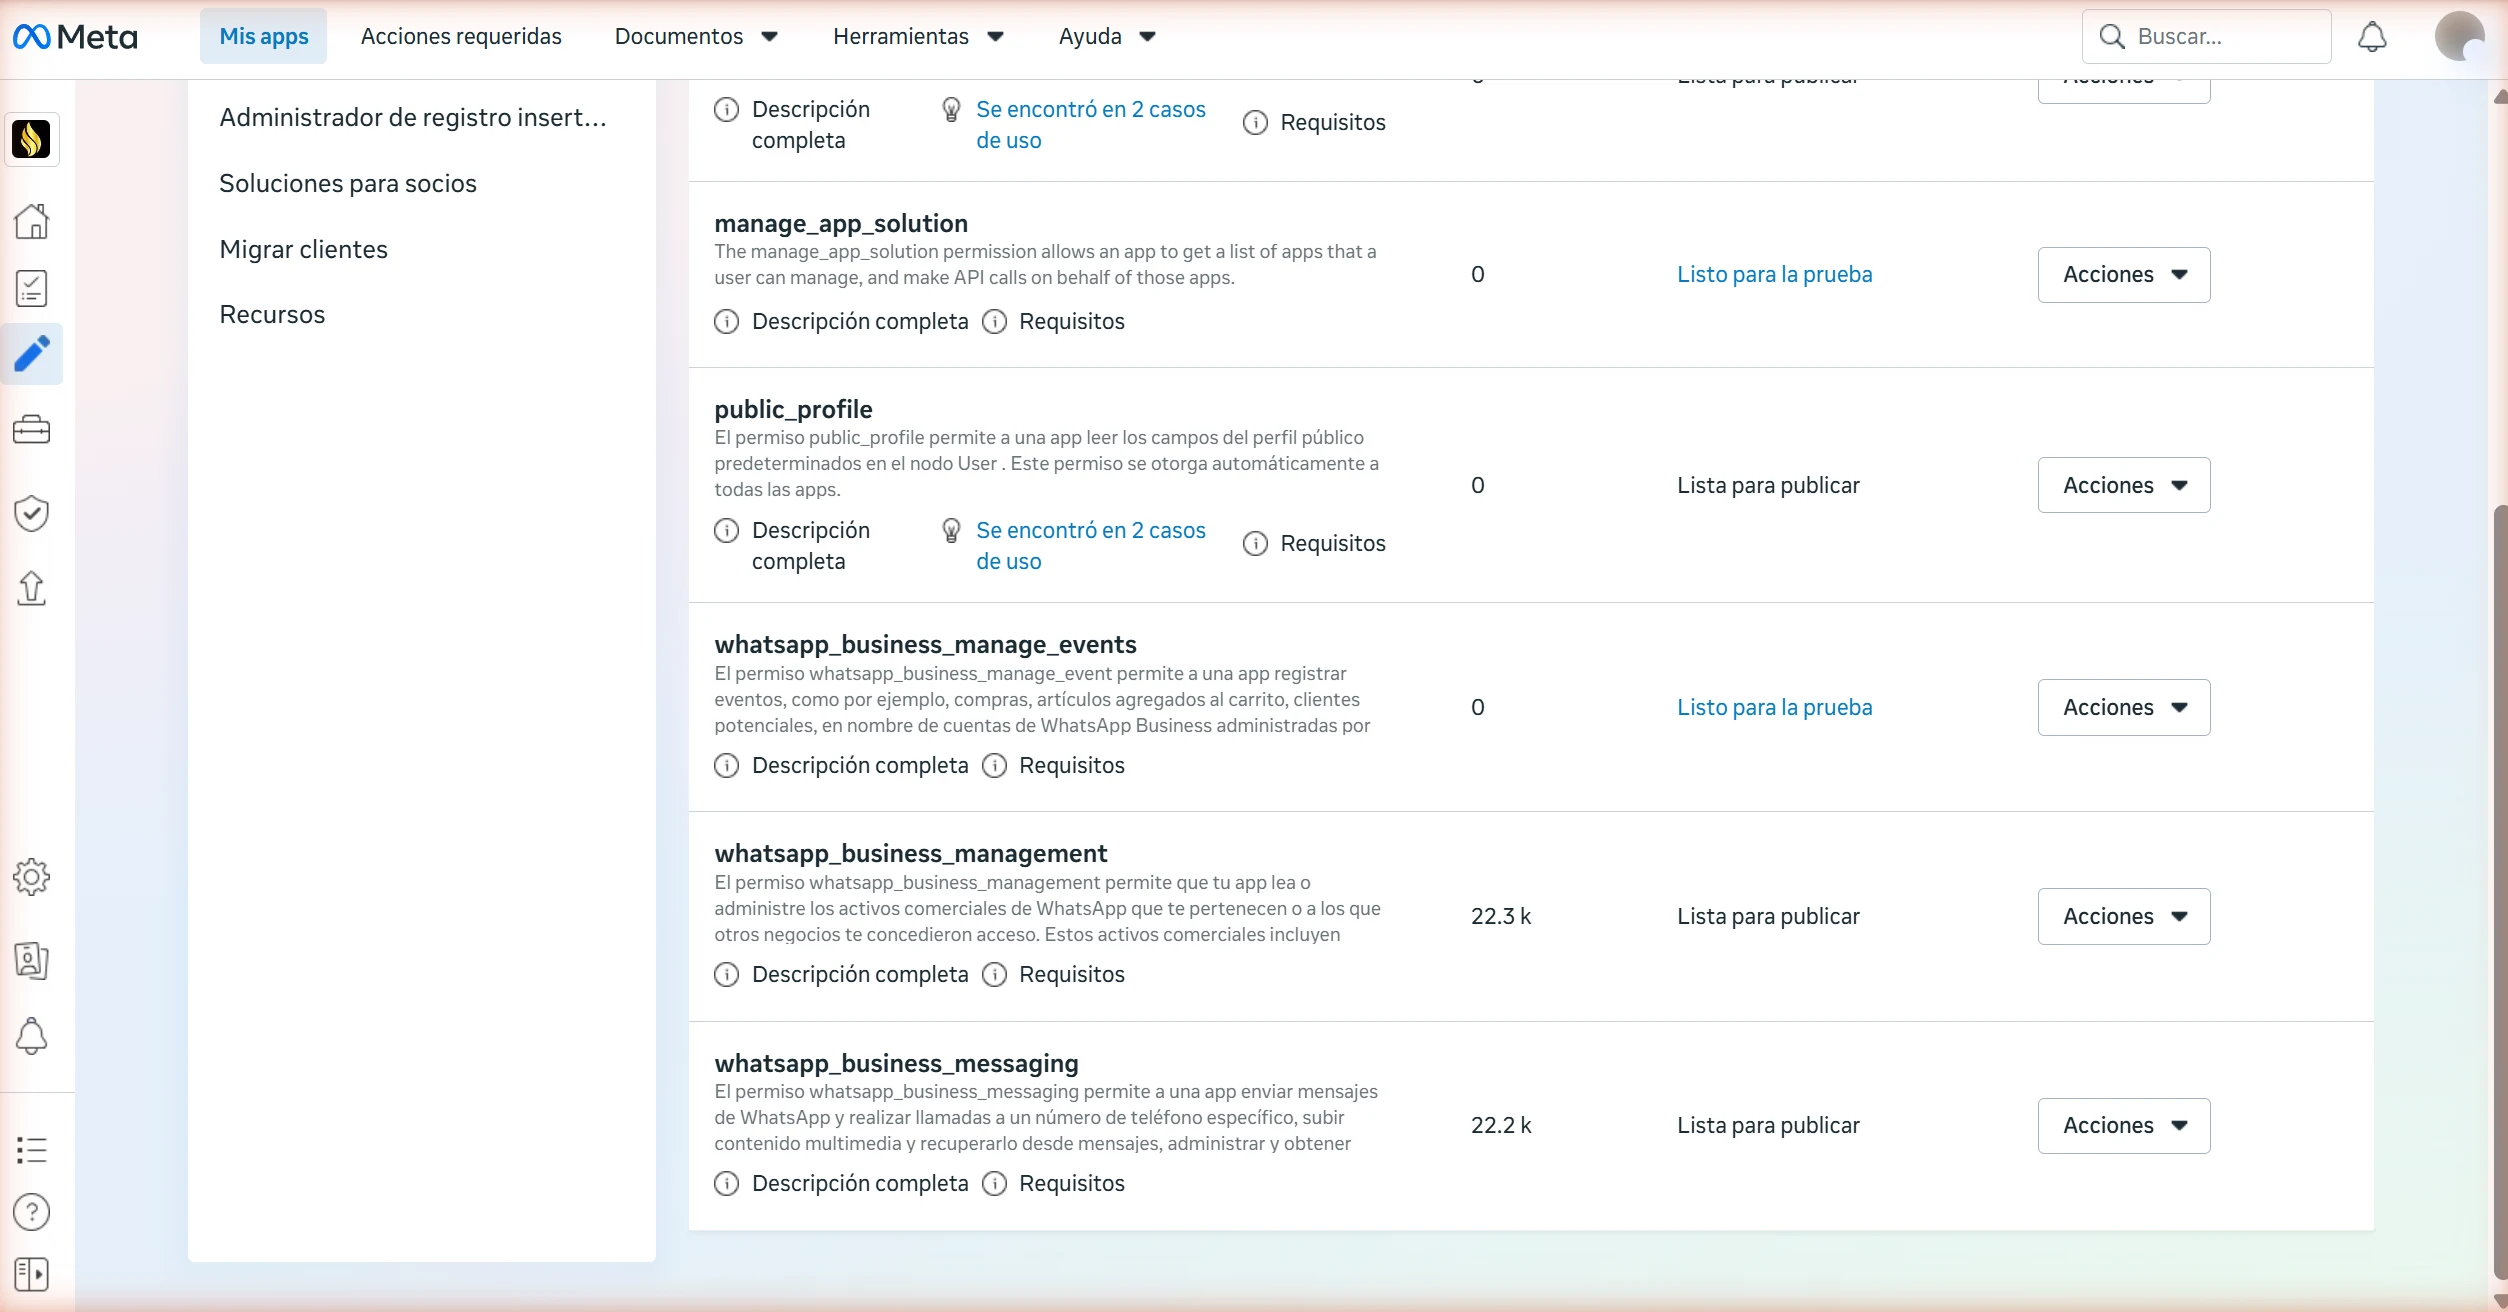Click the help question mark icon
The image size is (2508, 1312).
point(32,1212)
